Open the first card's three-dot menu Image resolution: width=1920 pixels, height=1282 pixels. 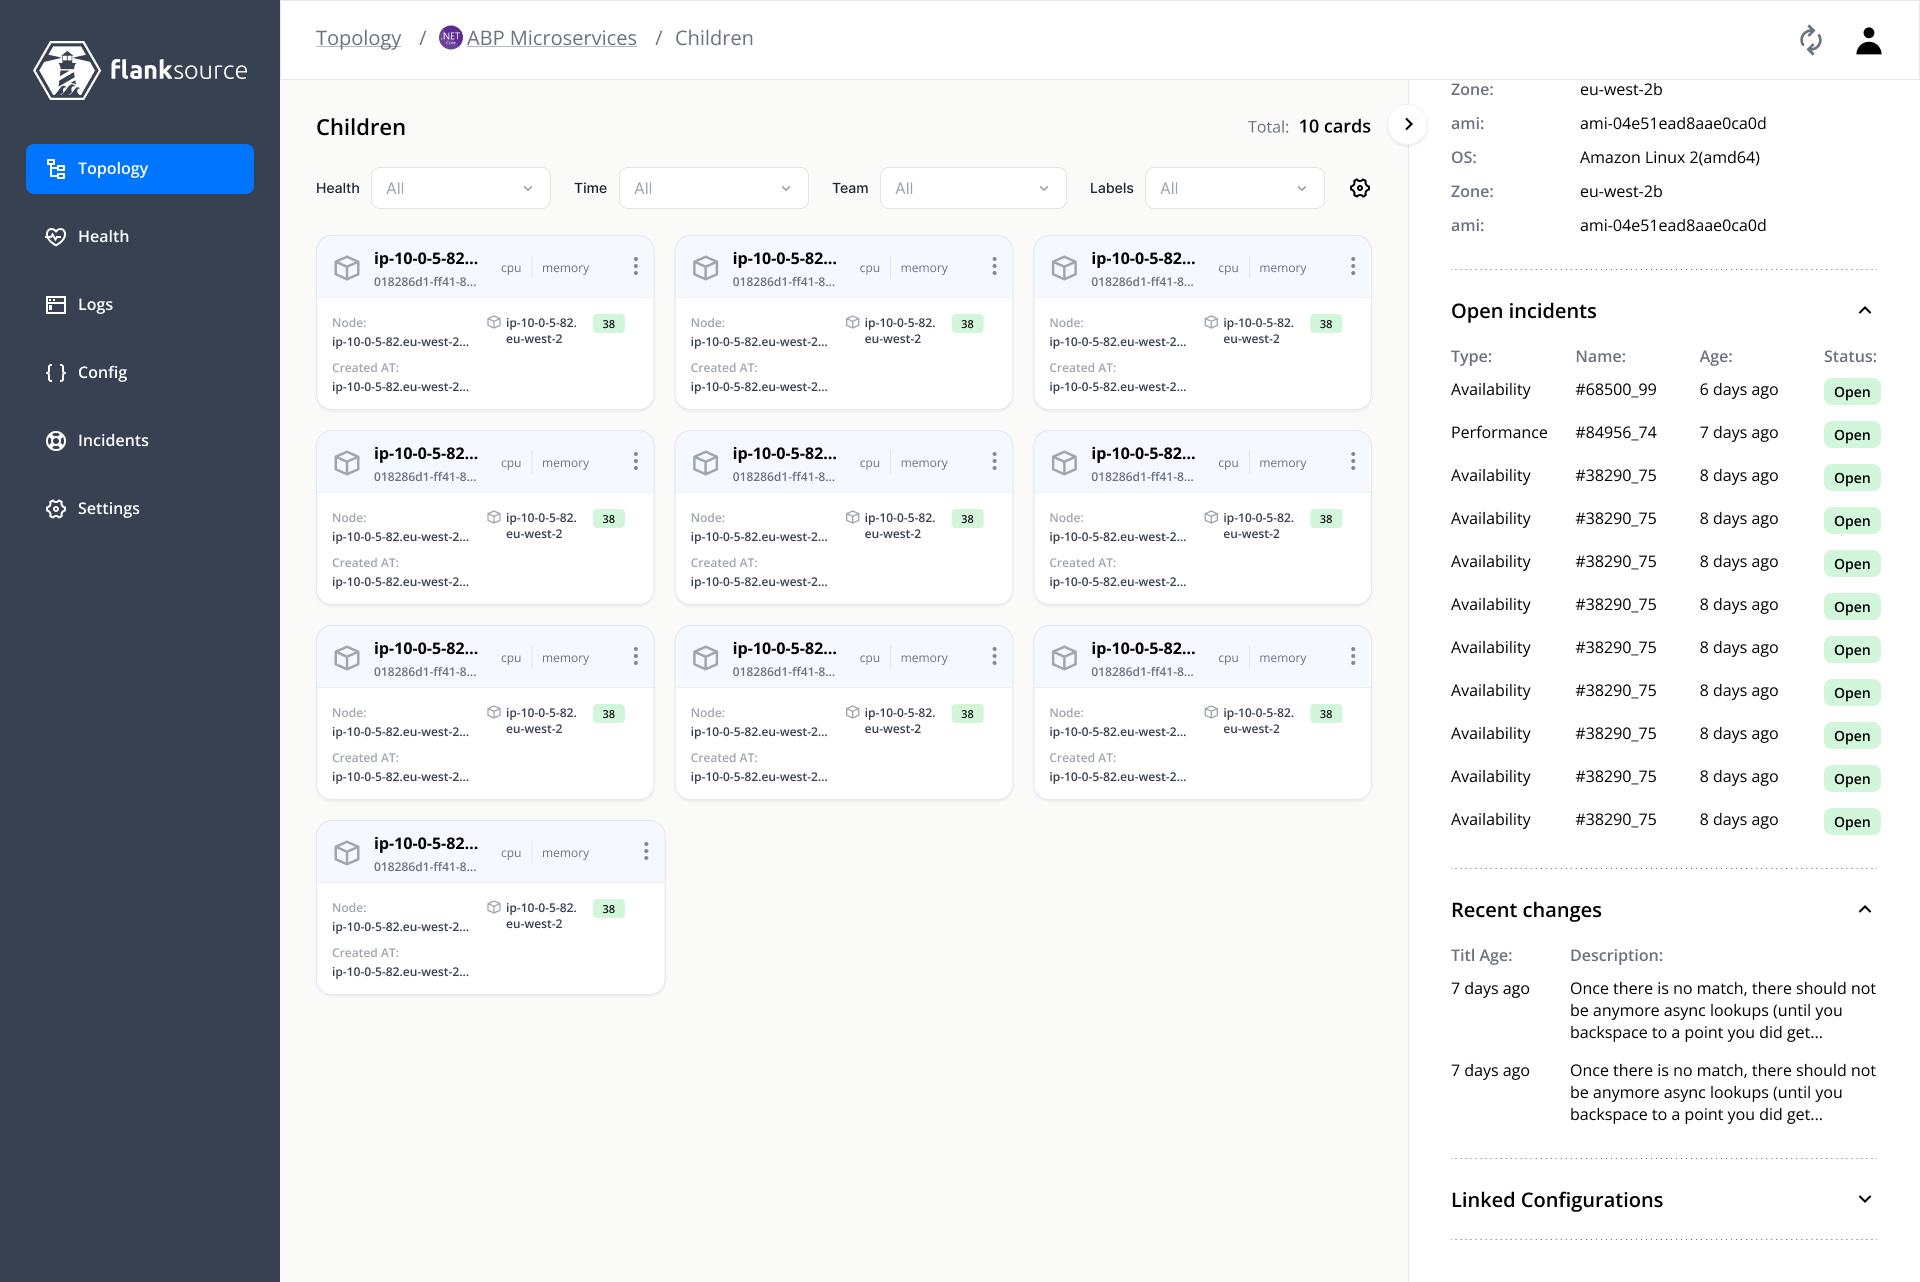636,266
